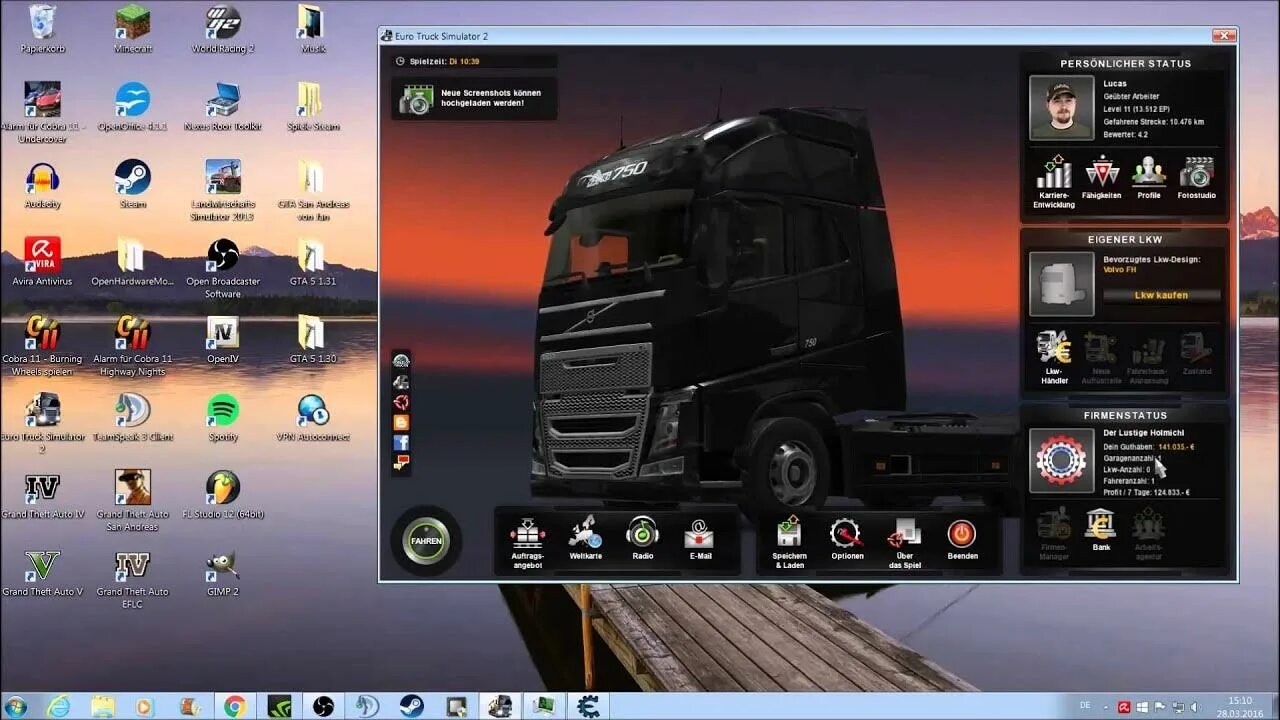Open Speichern & Laden menu

789,544
